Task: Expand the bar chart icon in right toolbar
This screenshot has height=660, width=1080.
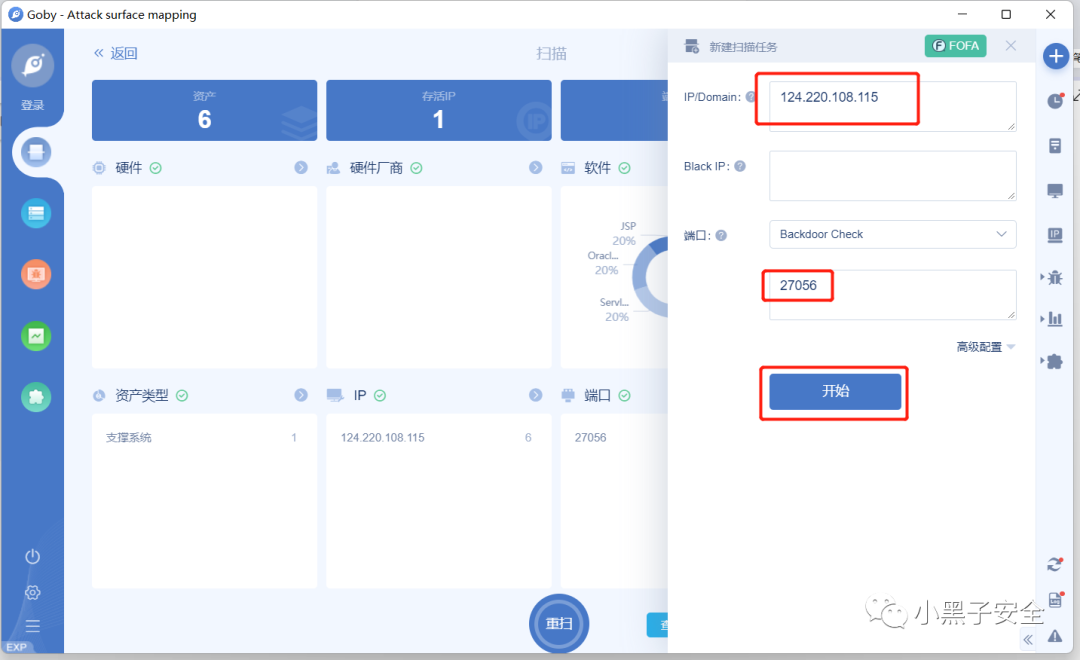Action: coord(1053,319)
